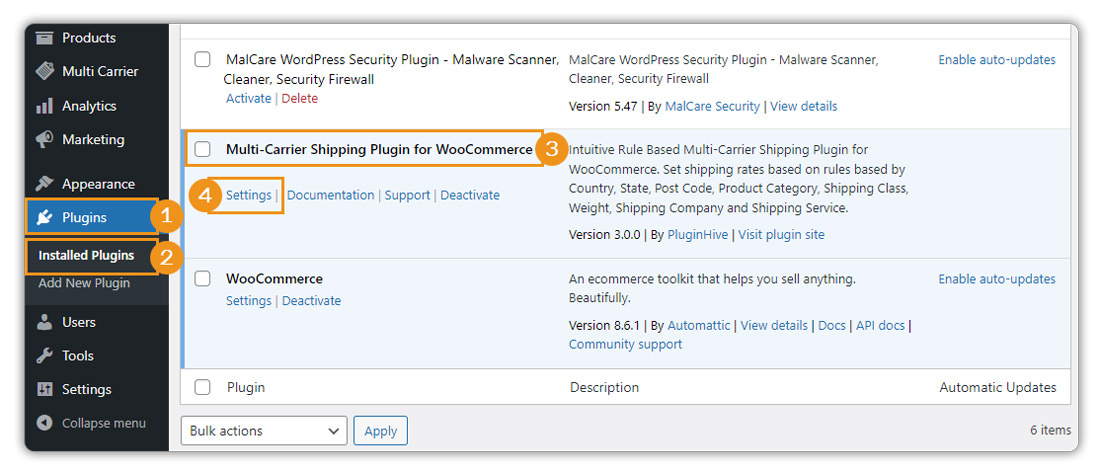1100x472 pixels.
Task: Check the WooCommerce plugin checkbox
Action: point(202,278)
